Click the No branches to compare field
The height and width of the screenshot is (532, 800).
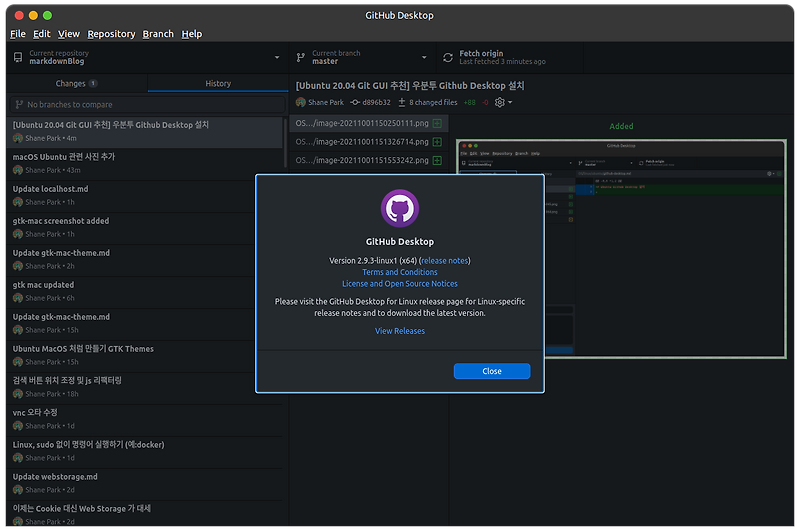[x=147, y=105]
